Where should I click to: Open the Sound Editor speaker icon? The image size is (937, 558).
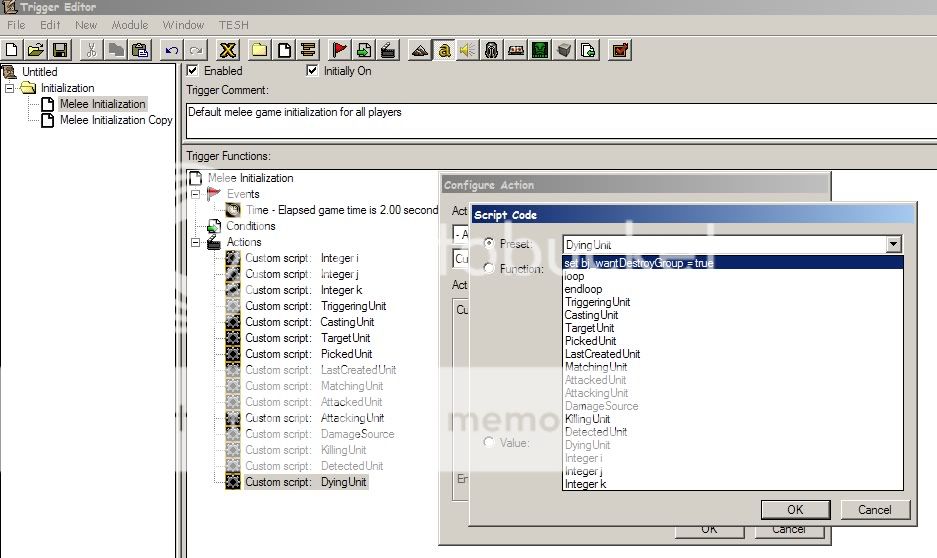[x=468, y=50]
